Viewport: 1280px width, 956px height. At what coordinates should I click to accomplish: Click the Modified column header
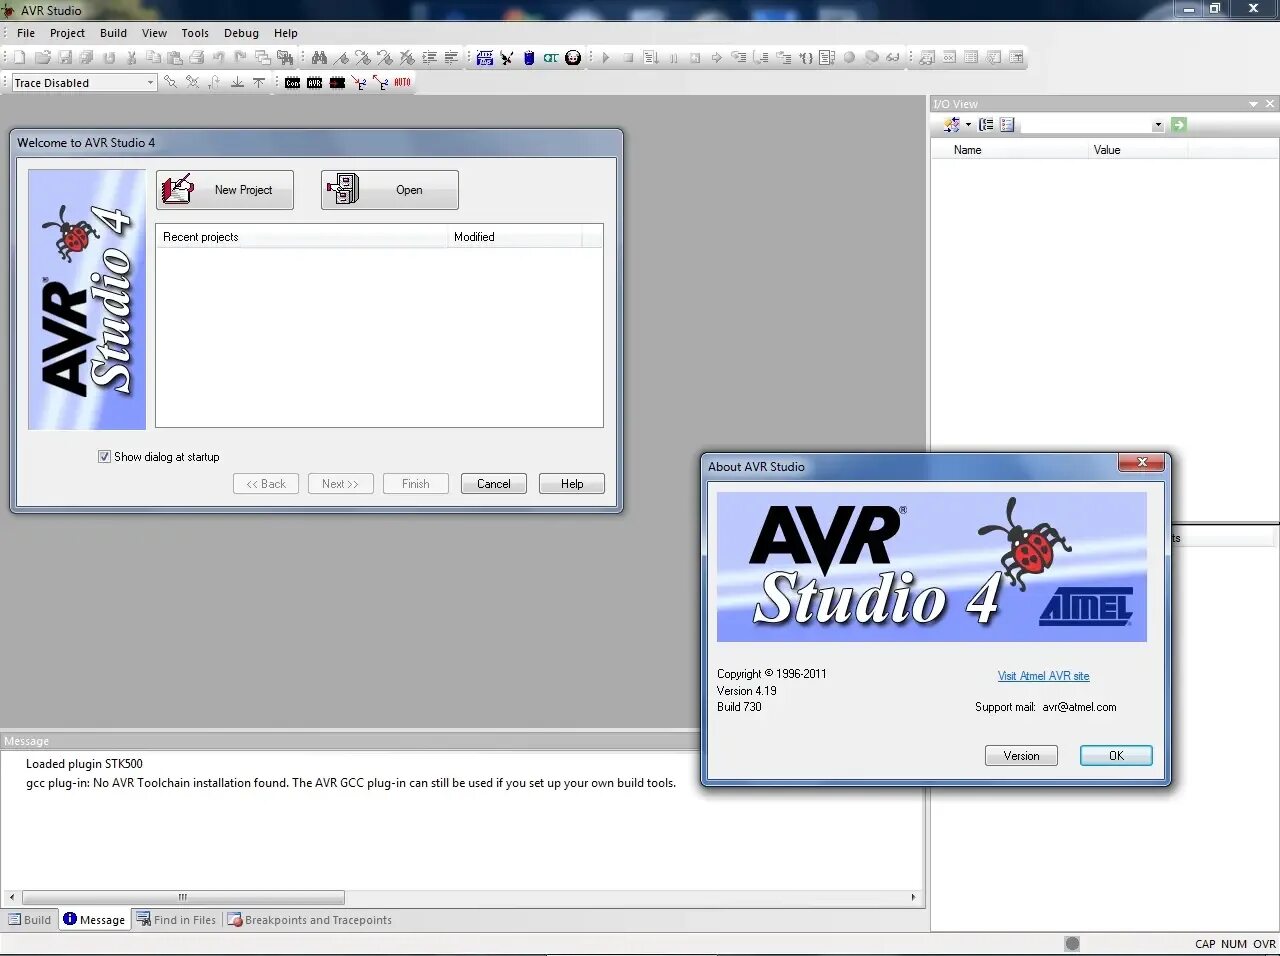(x=514, y=237)
